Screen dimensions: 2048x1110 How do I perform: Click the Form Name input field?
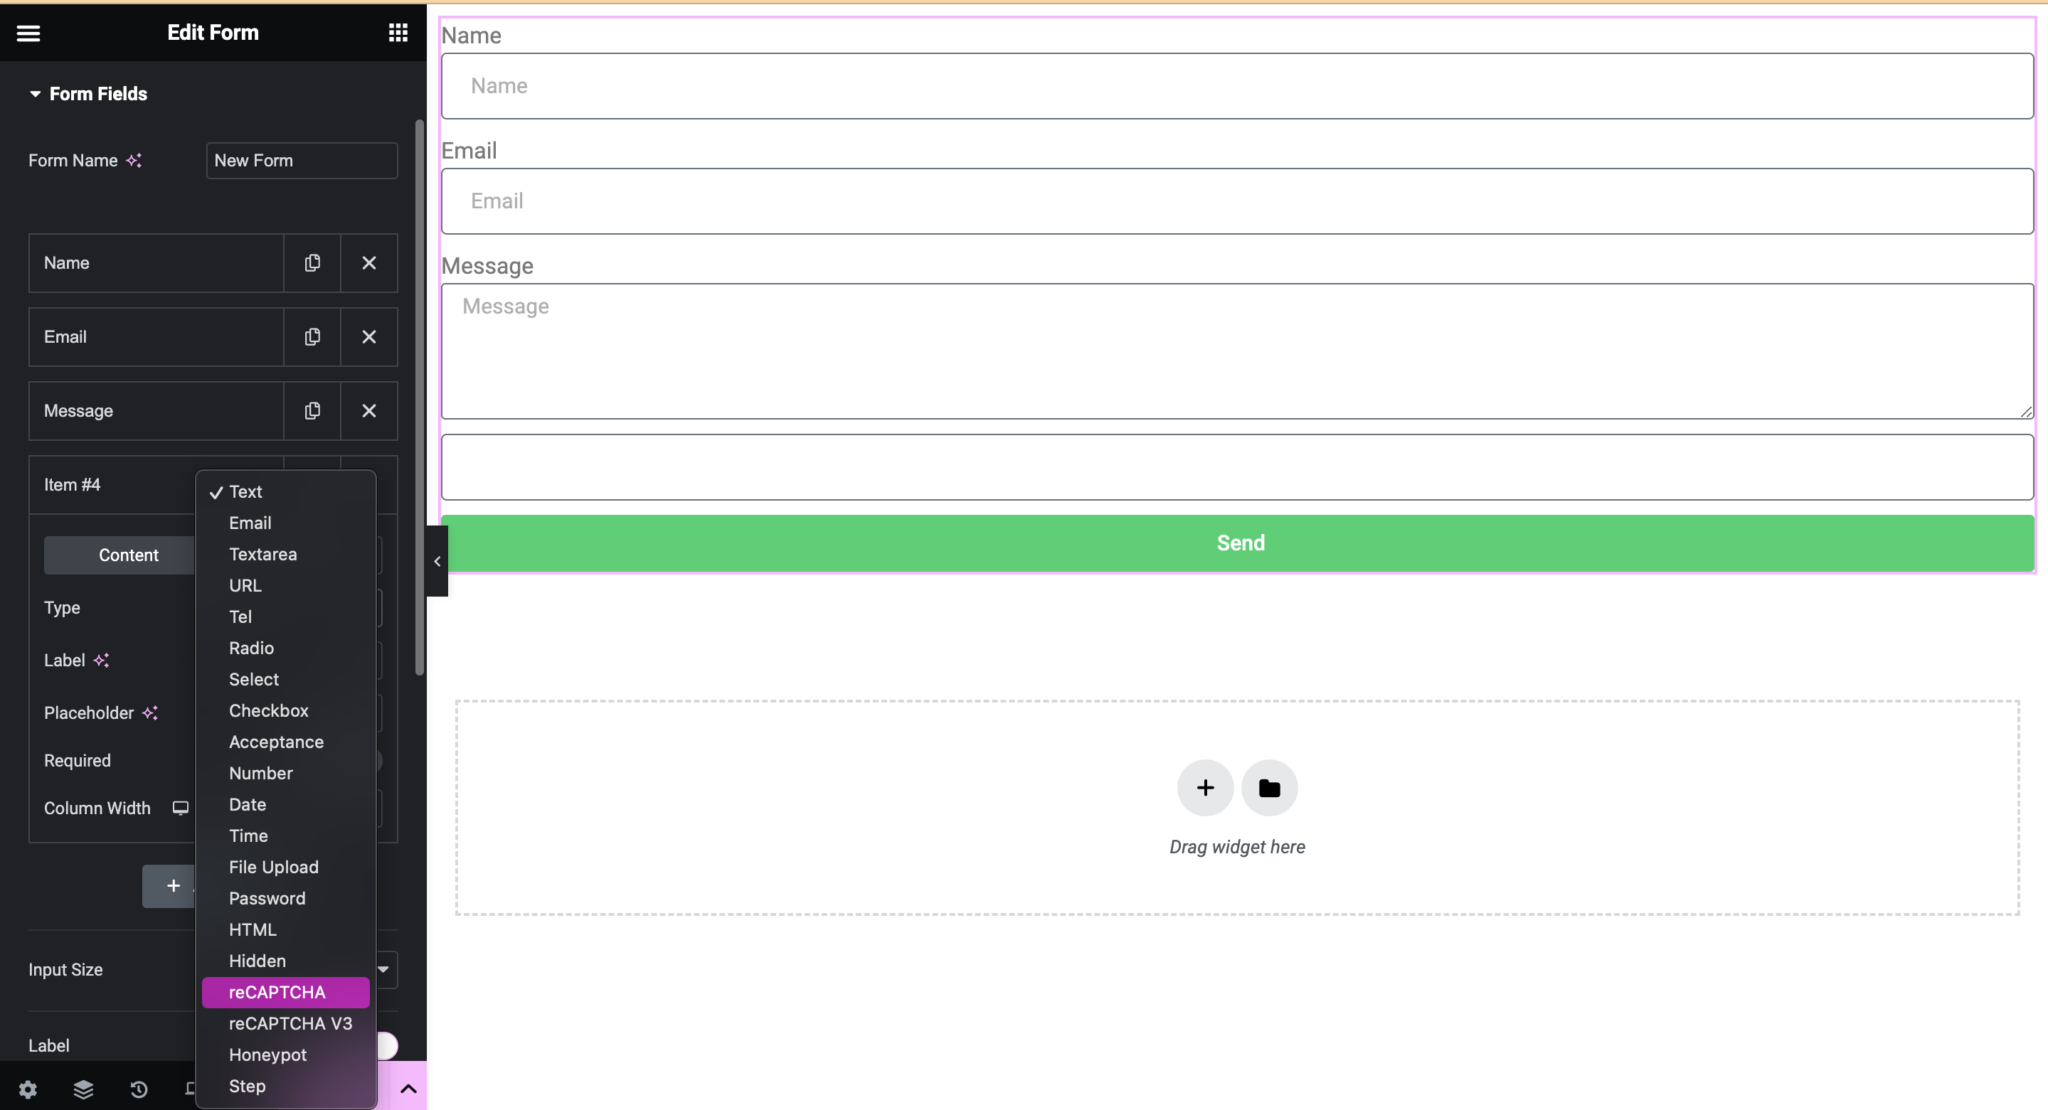click(301, 160)
